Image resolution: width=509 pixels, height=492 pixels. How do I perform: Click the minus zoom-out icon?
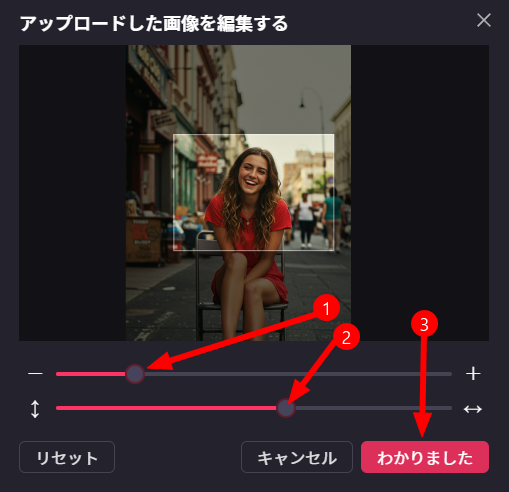click(x=35, y=373)
